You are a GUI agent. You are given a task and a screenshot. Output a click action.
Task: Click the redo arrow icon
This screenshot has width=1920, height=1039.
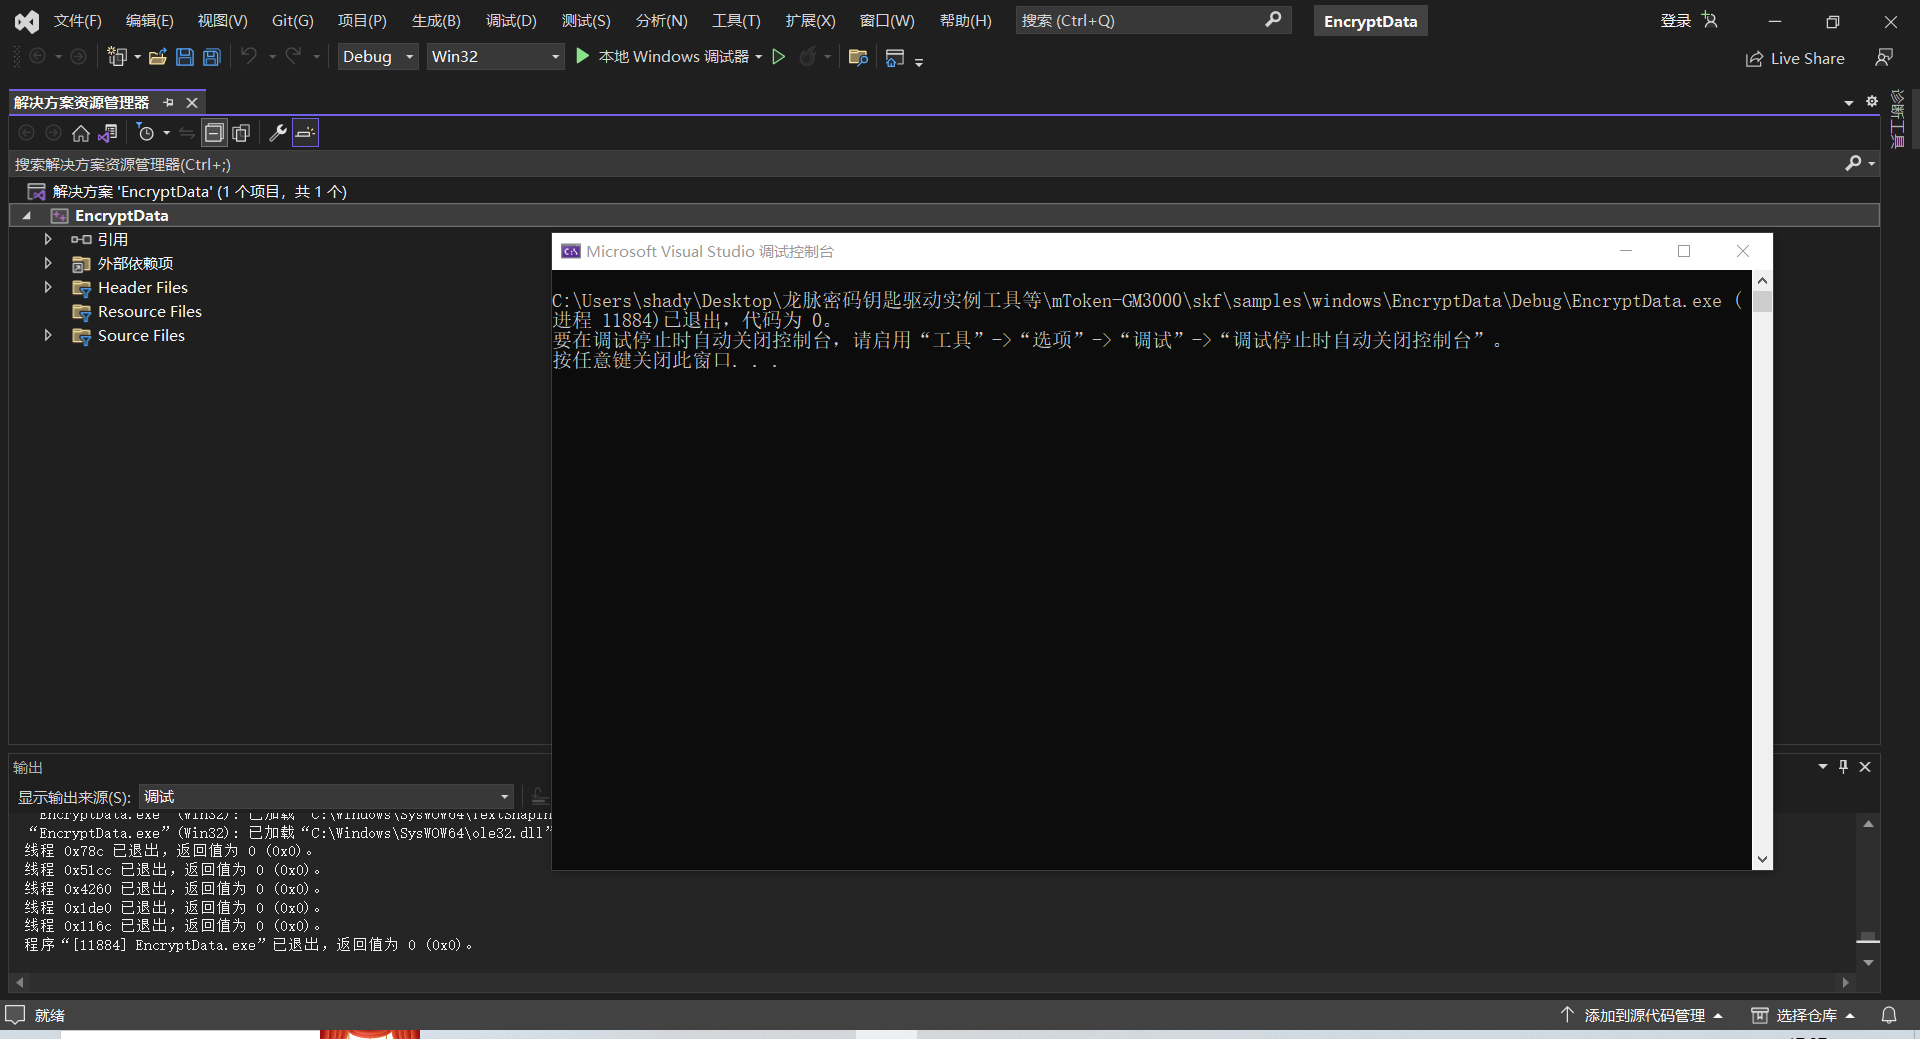coord(293,56)
